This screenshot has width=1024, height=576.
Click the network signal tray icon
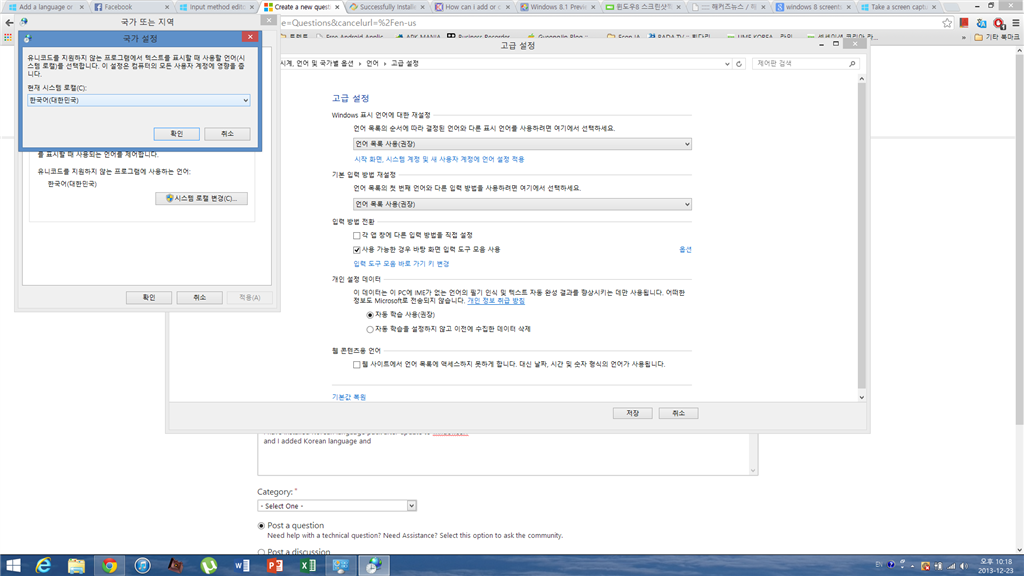click(x=952, y=566)
